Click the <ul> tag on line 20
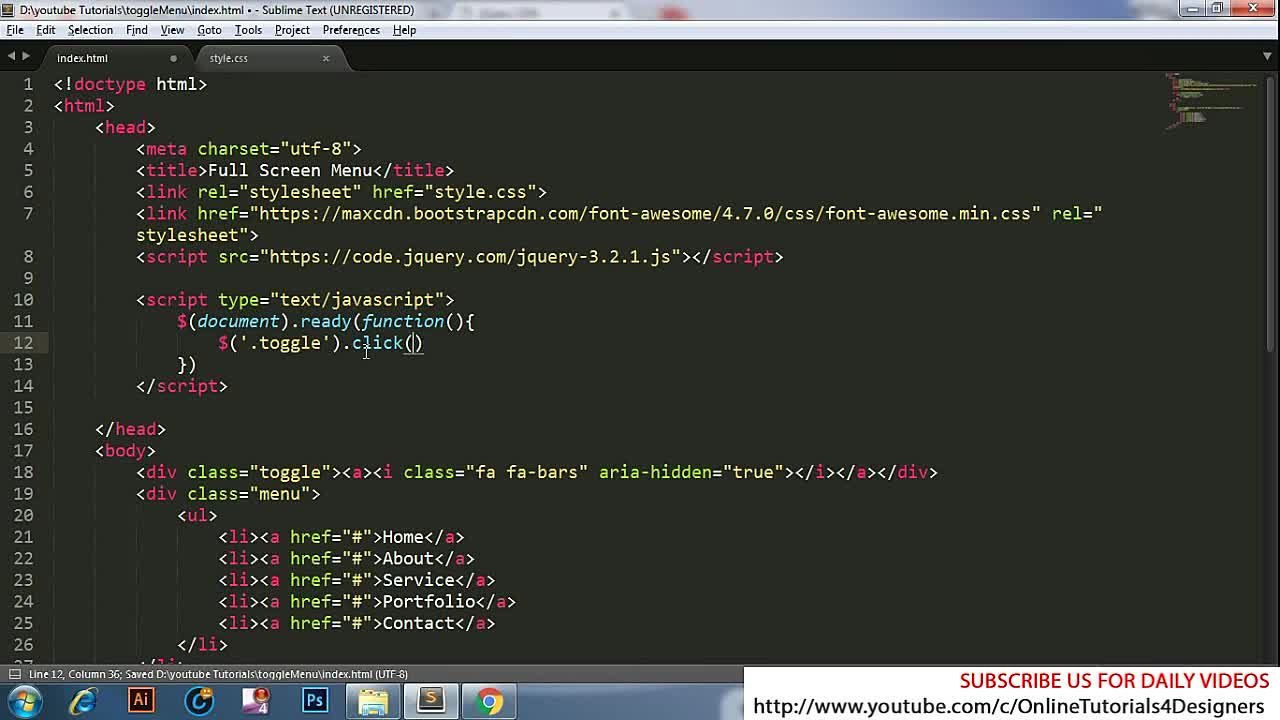 click(197, 515)
